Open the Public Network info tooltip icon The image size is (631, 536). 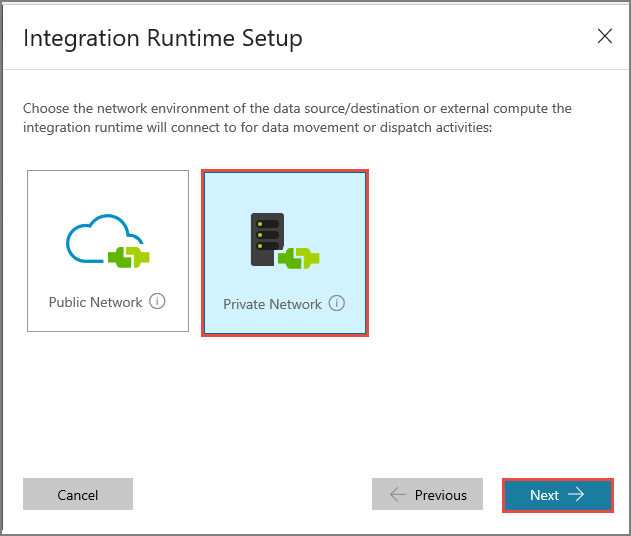coord(157,301)
